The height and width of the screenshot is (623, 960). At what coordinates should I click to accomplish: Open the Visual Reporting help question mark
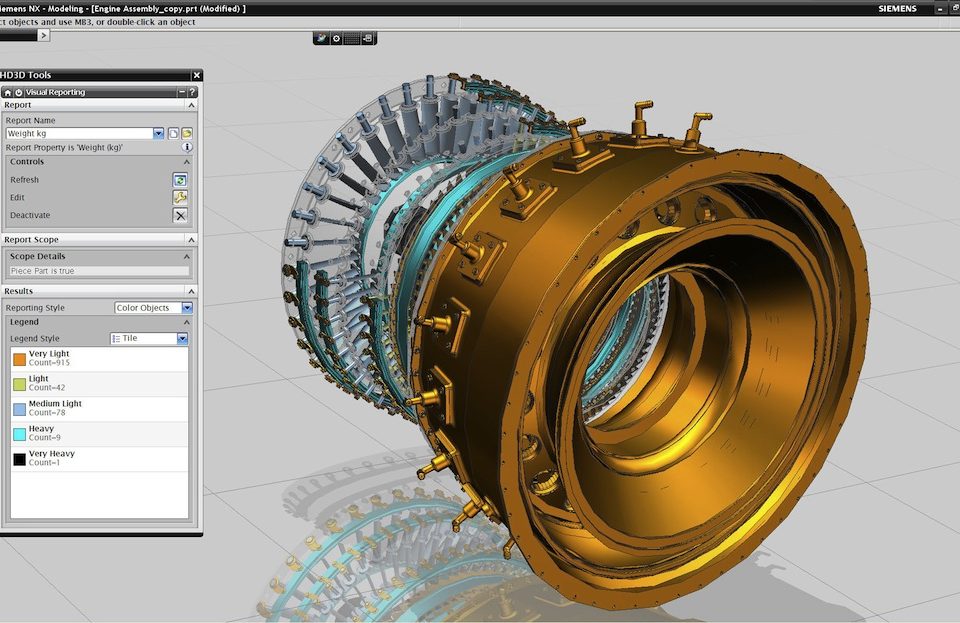192,92
